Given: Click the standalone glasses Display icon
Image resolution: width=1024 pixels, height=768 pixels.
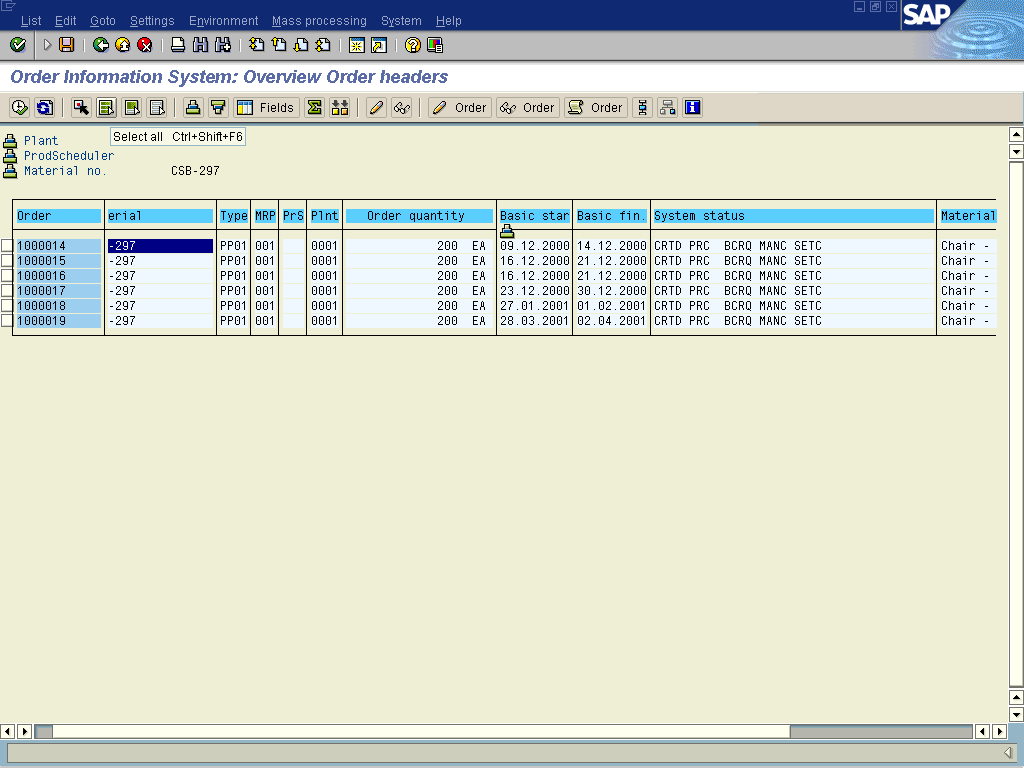Looking at the screenshot, I should pyautogui.click(x=402, y=108).
